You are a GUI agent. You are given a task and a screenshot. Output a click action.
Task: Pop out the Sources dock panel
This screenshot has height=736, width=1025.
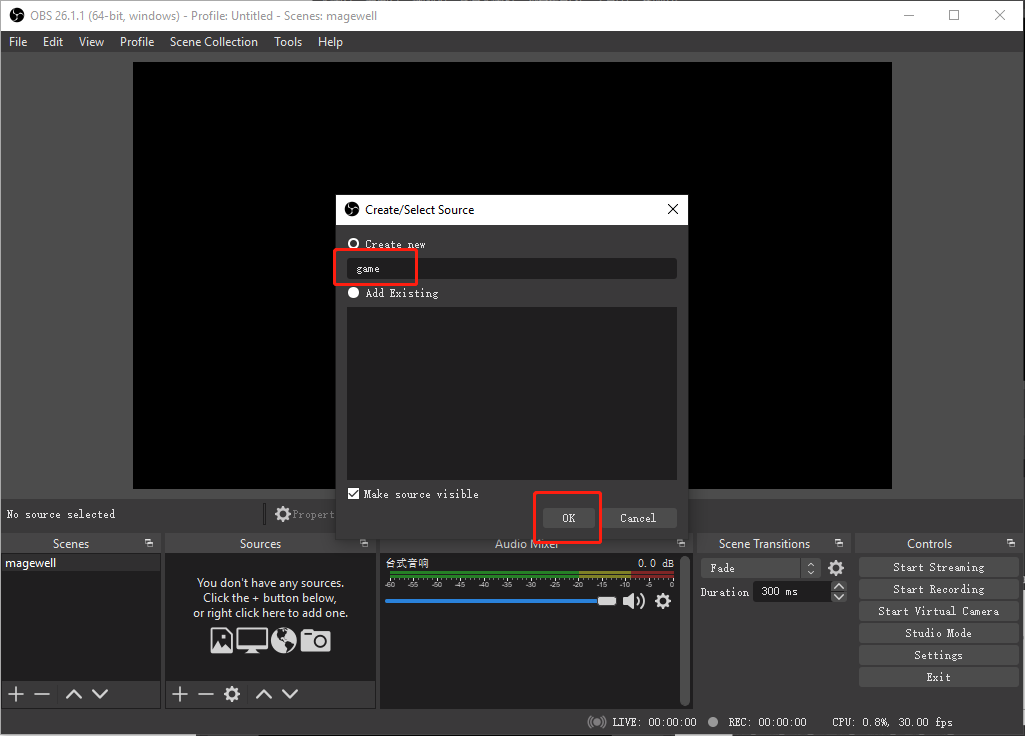point(364,543)
